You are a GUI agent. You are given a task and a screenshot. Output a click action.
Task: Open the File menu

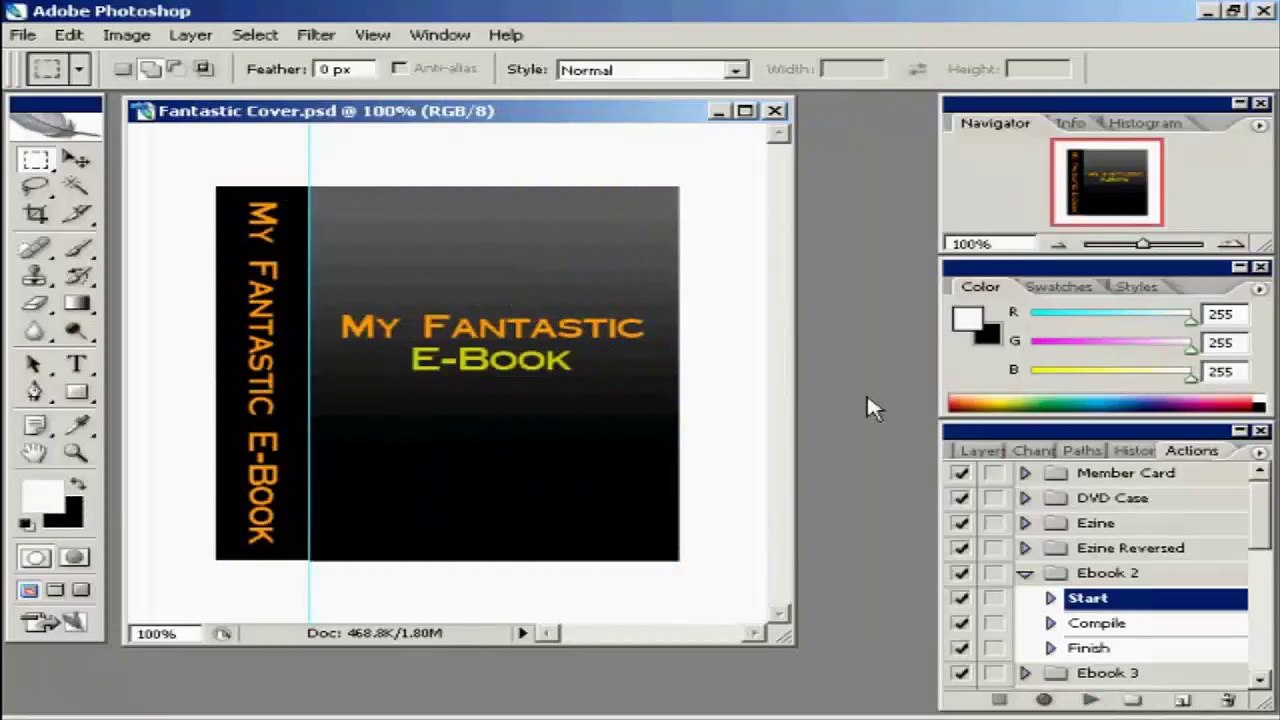coord(23,35)
